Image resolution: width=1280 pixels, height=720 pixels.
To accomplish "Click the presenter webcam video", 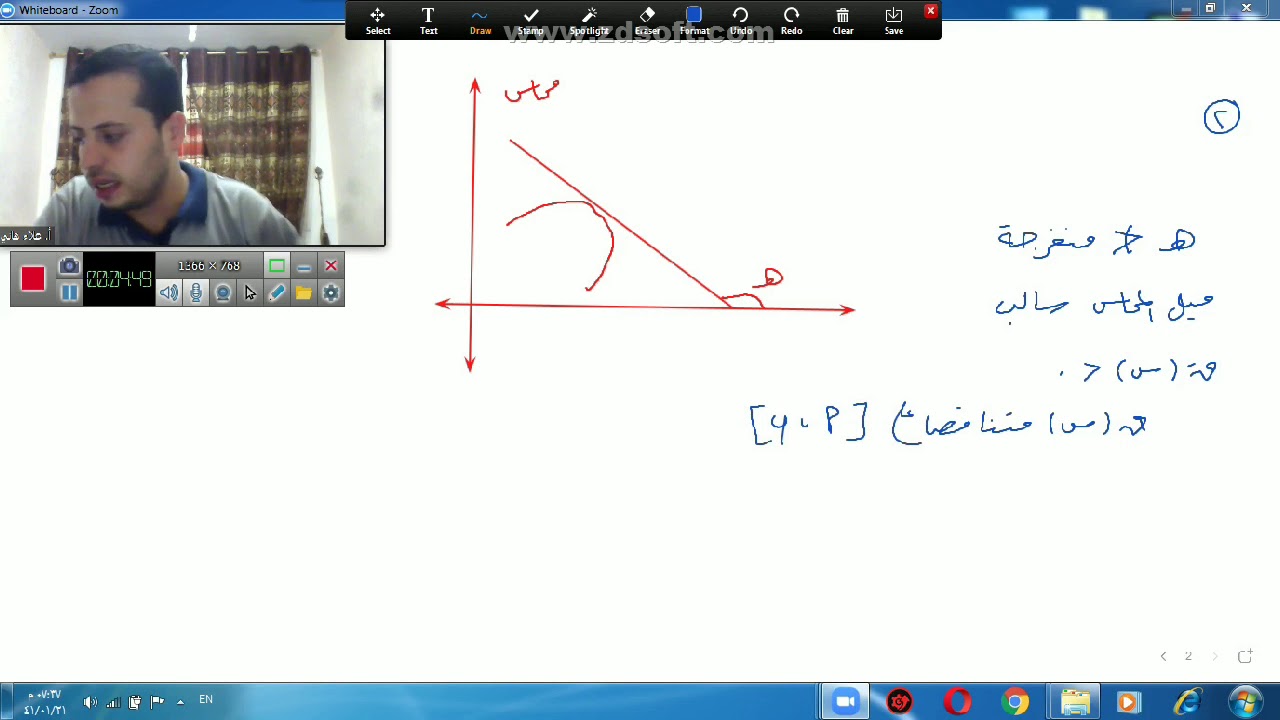I will pos(192,135).
